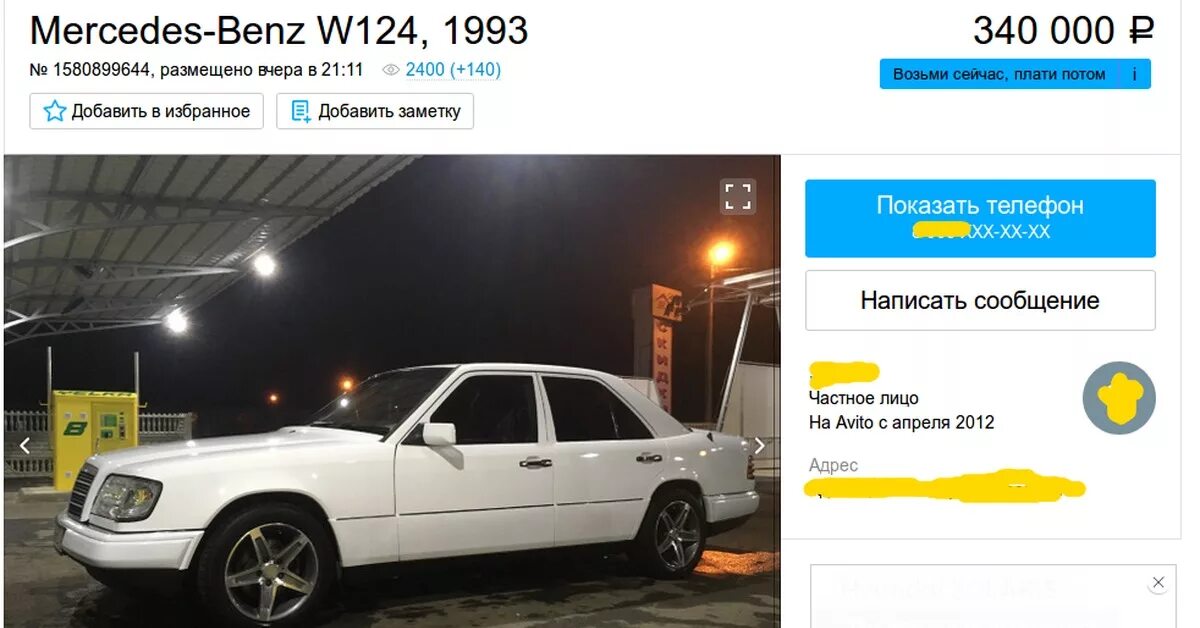Image resolution: width=1200 pixels, height=628 pixels.
Task: Show phone number with Показать телефон
Action: coord(980,218)
